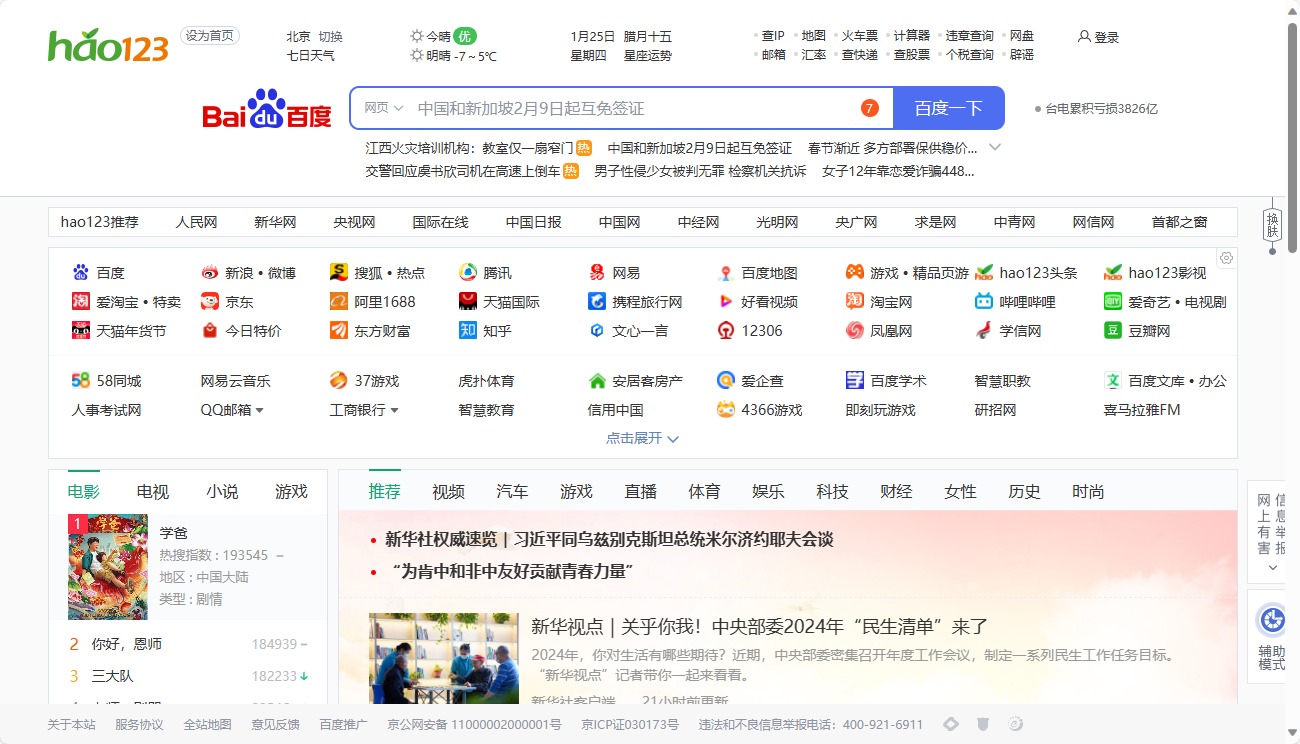This screenshot has width=1300, height=744.
Task: Switch to the 电视 tab
Action: 153,491
